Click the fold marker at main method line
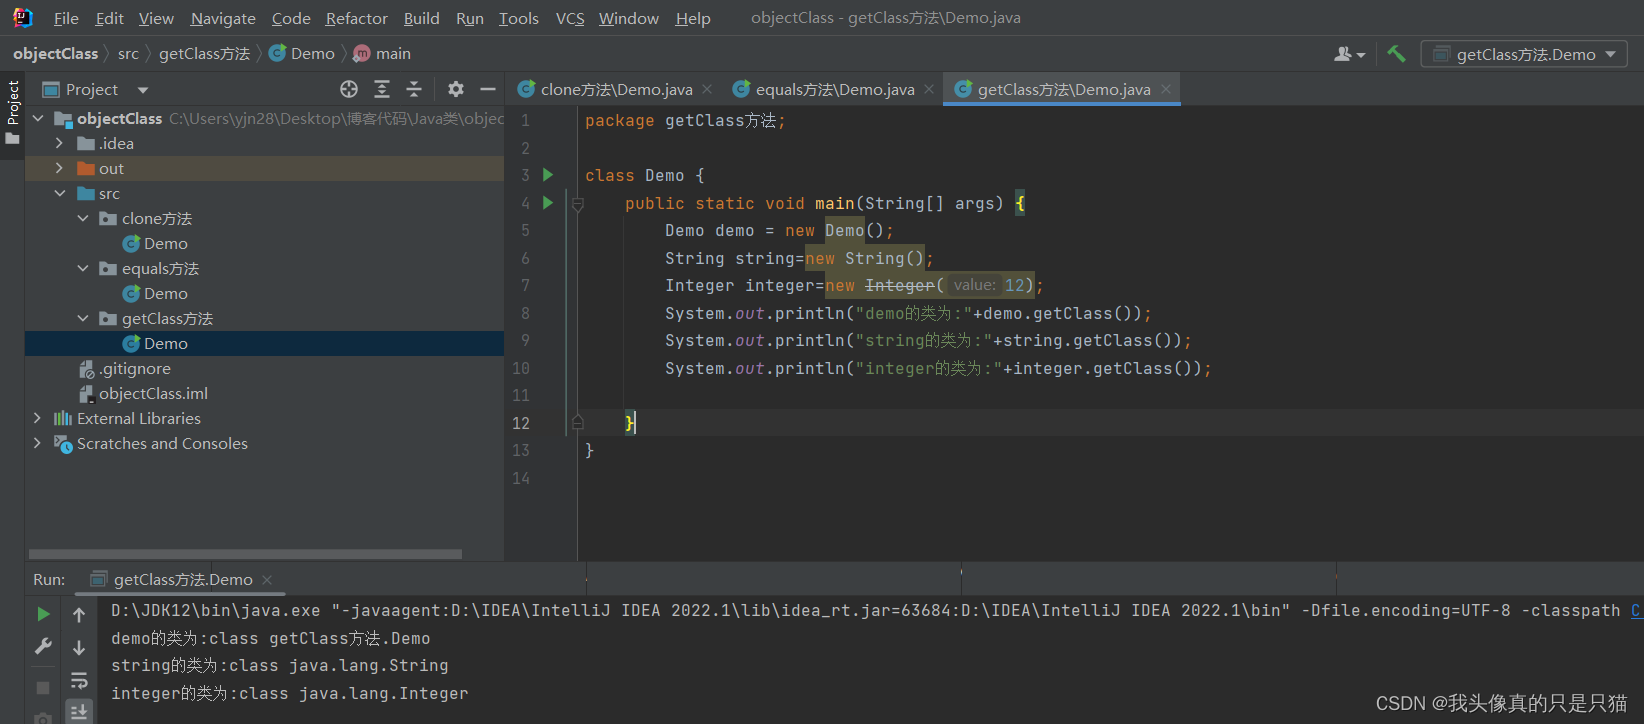 (578, 204)
